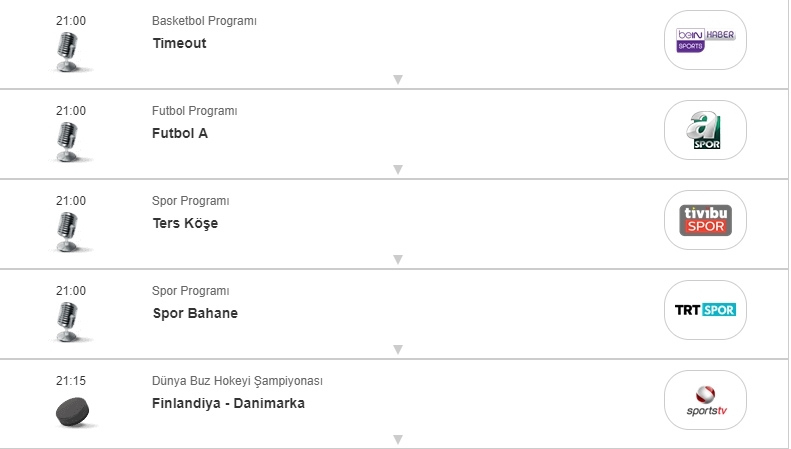This screenshot has height=449, width=791.
Task: Expand details for the Timeout row
Action: pos(397,80)
